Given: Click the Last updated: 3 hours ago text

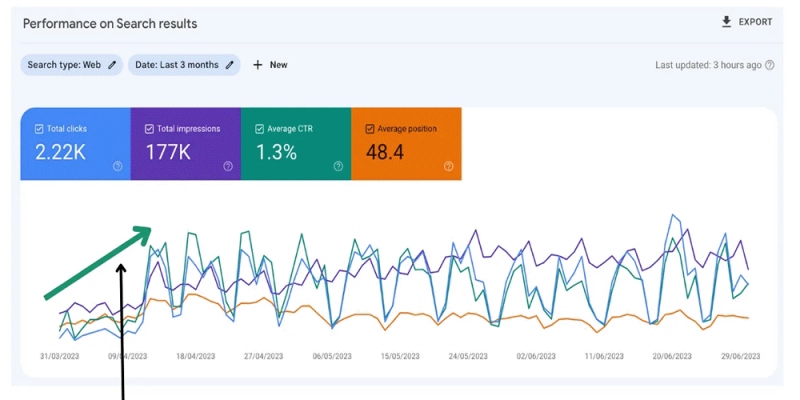Looking at the screenshot, I should pos(708,65).
